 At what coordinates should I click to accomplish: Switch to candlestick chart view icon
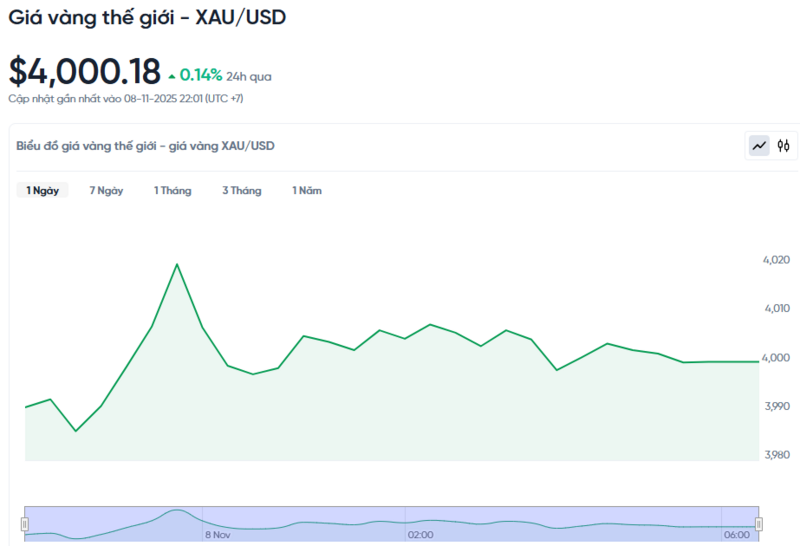click(x=784, y=146)
